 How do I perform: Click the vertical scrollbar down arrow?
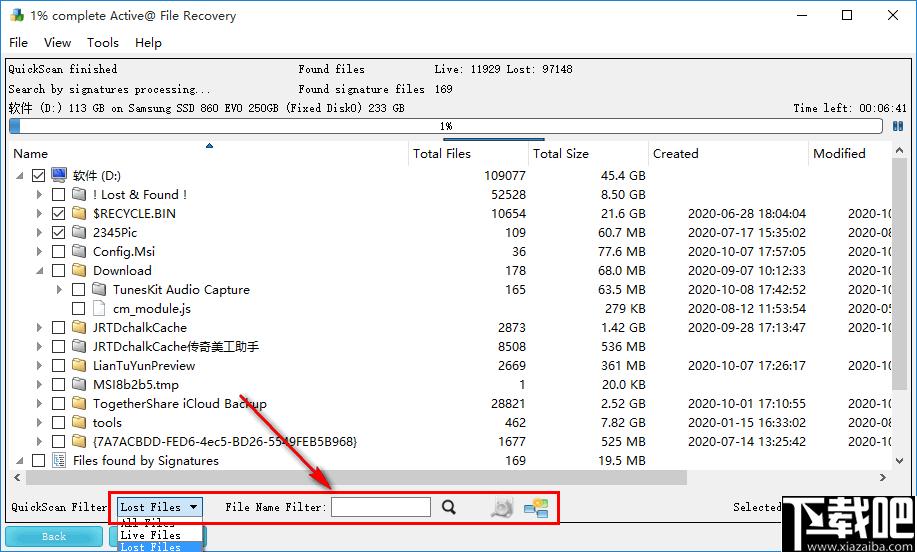[x=899, y=461]
